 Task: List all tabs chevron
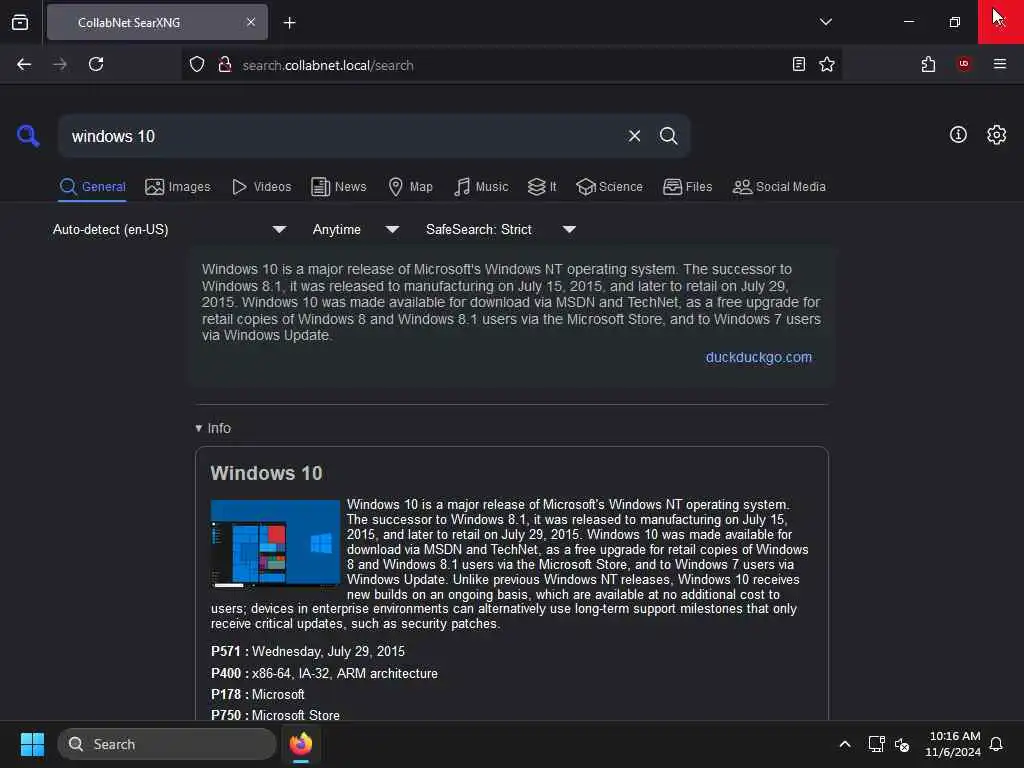[825, 22]
